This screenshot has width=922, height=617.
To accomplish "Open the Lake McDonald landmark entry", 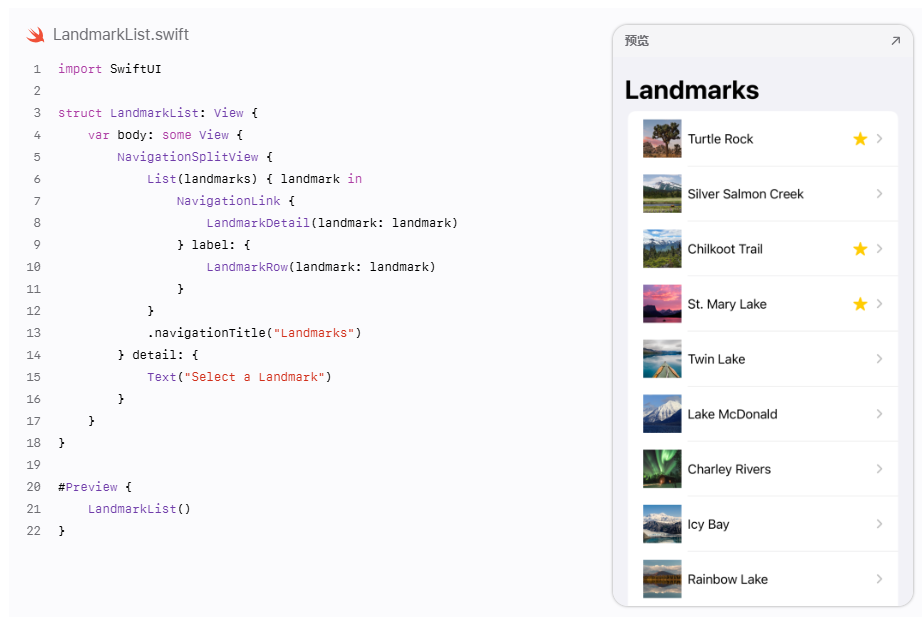I will tap(763, 413).
